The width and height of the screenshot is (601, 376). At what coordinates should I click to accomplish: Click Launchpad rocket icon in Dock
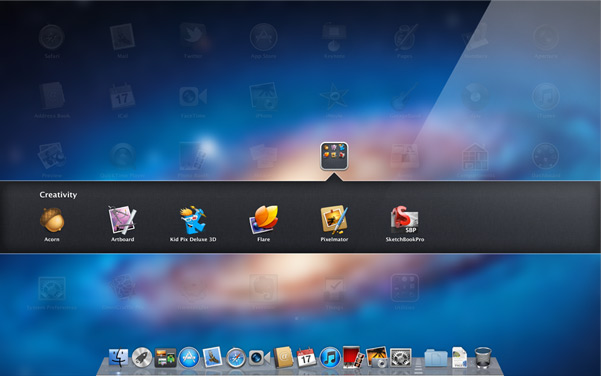tap(142, 357)
